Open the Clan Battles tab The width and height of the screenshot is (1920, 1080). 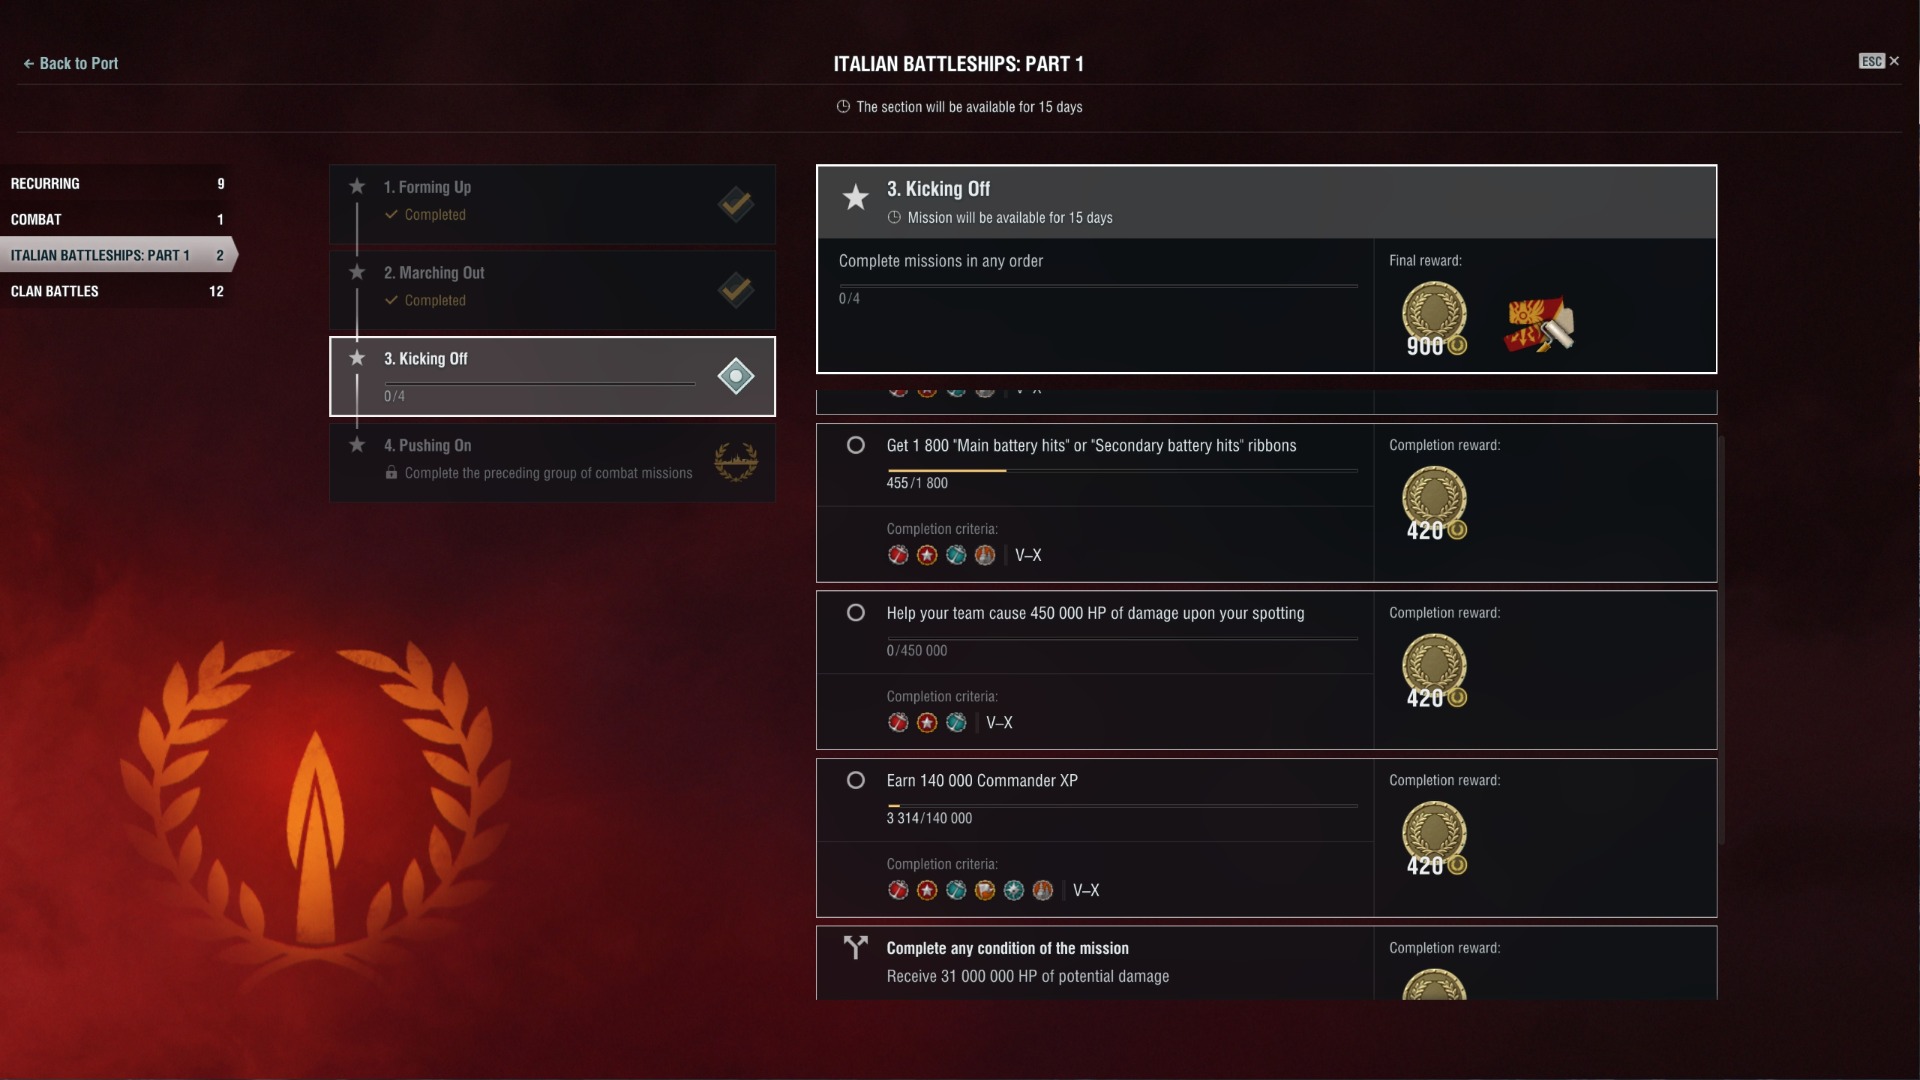point(118,291)
